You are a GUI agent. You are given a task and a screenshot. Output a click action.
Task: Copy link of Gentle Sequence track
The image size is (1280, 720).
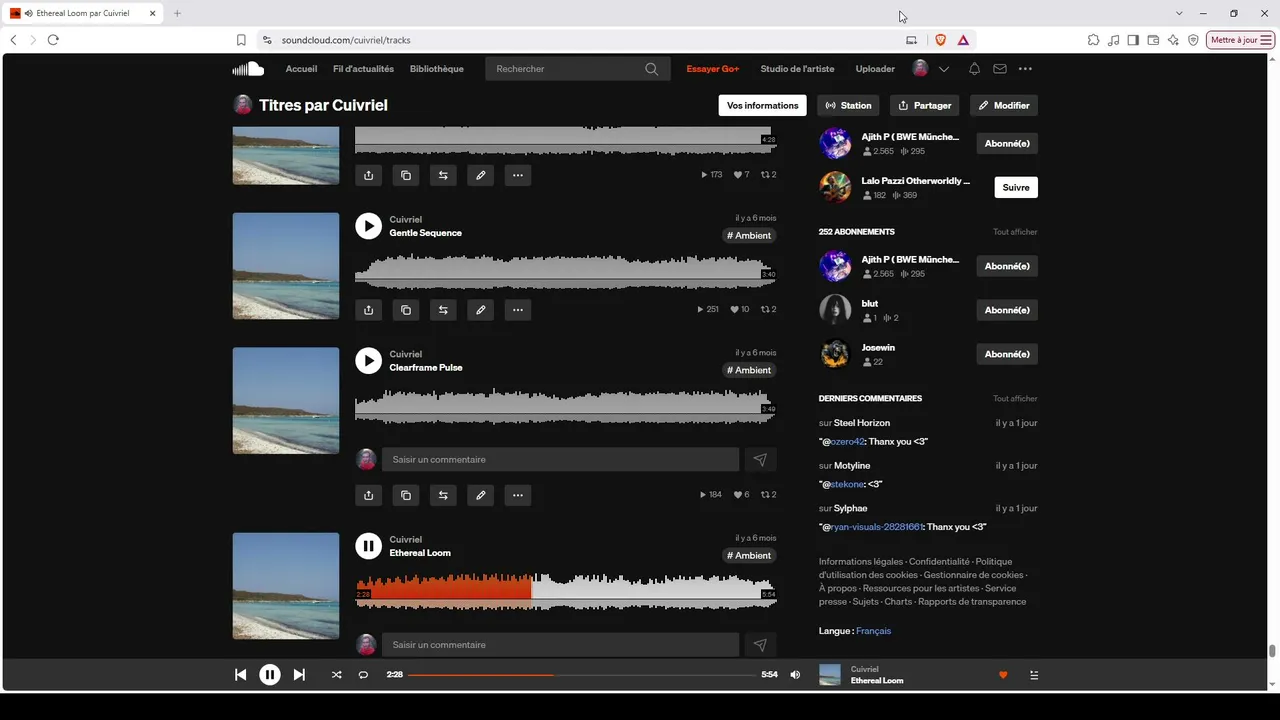coord(406,310)
